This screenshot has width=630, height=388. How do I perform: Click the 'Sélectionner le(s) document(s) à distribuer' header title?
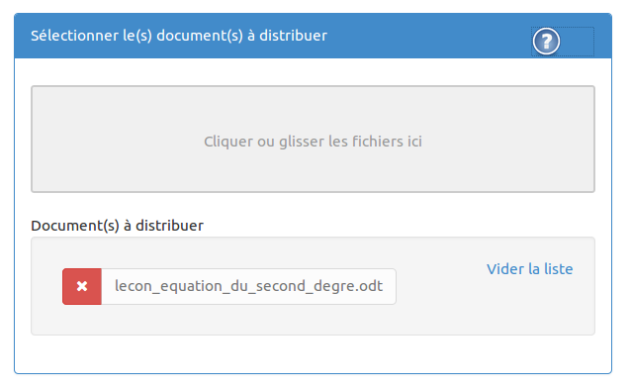click(179, 36)
